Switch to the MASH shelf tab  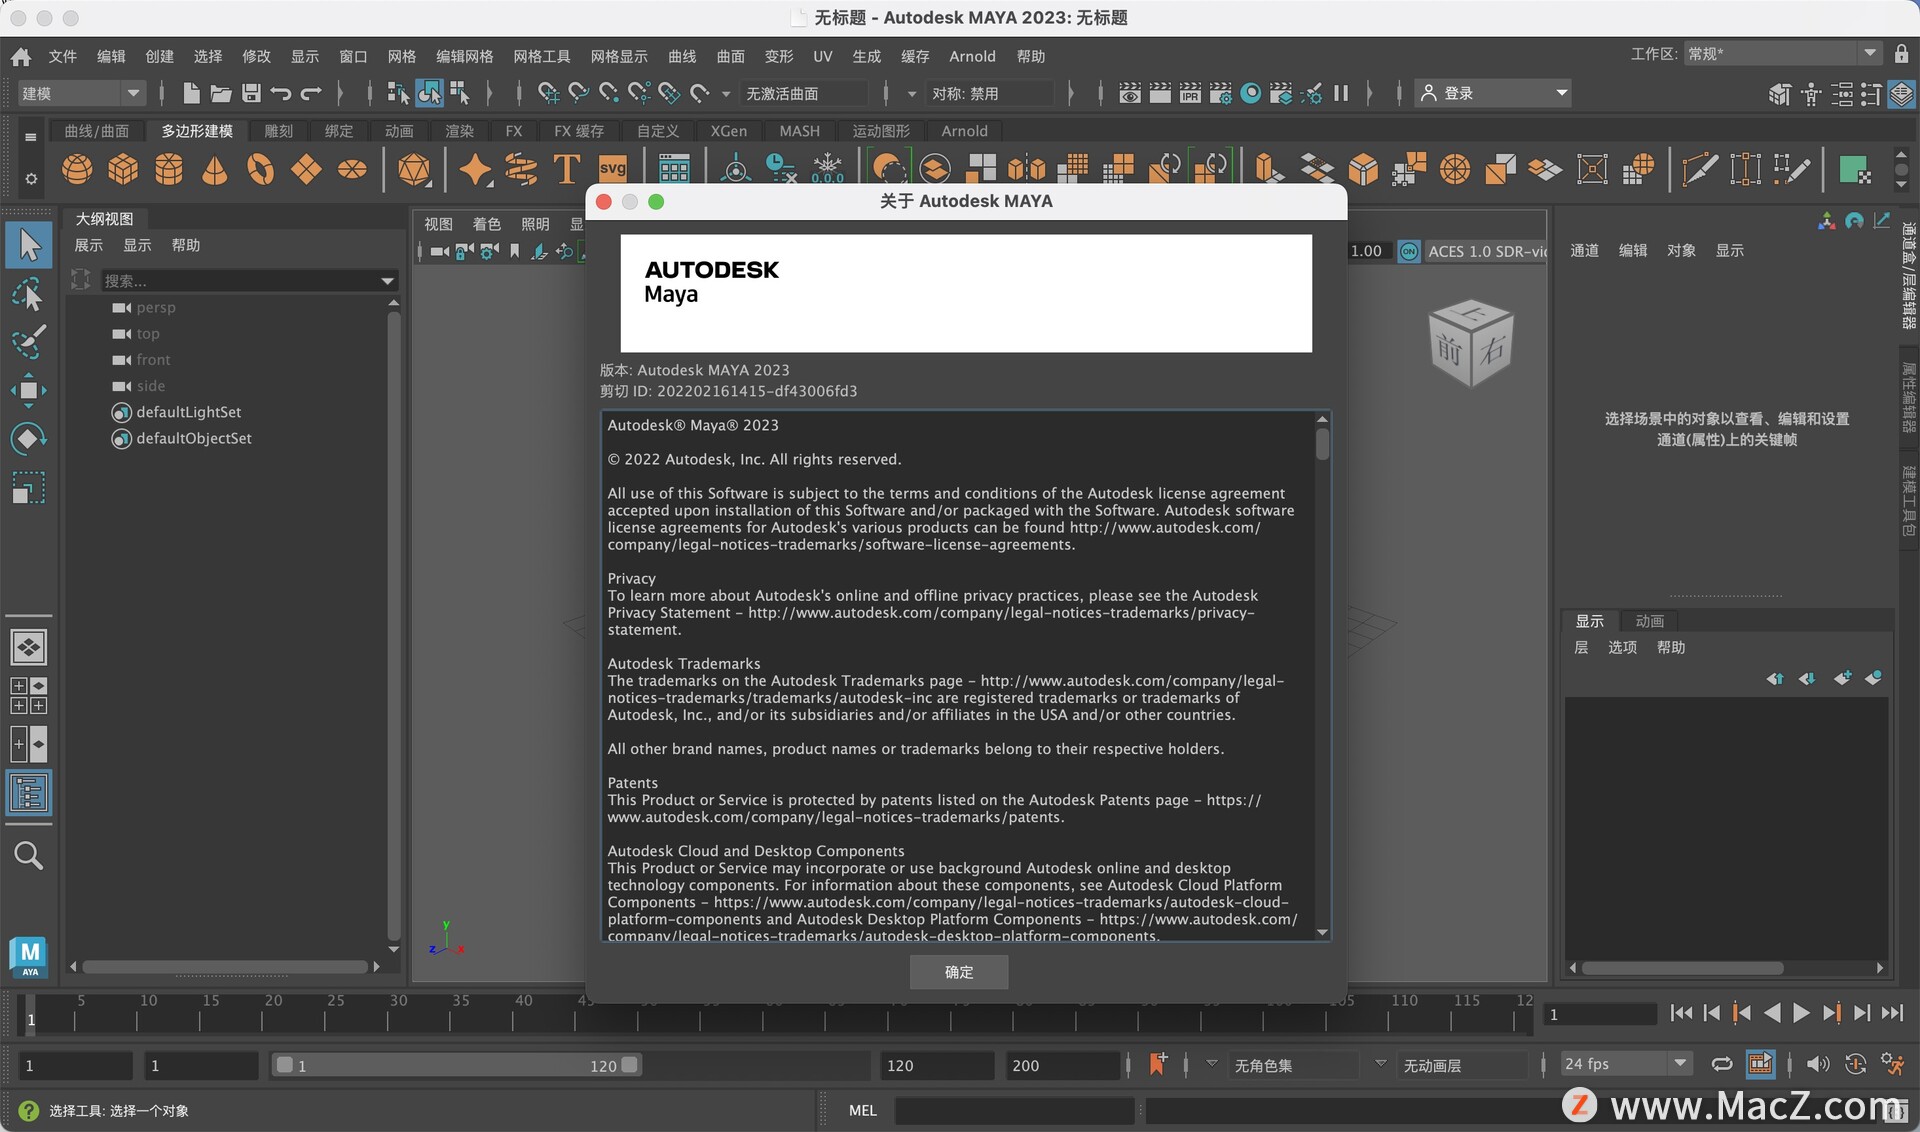pos(799,131)
